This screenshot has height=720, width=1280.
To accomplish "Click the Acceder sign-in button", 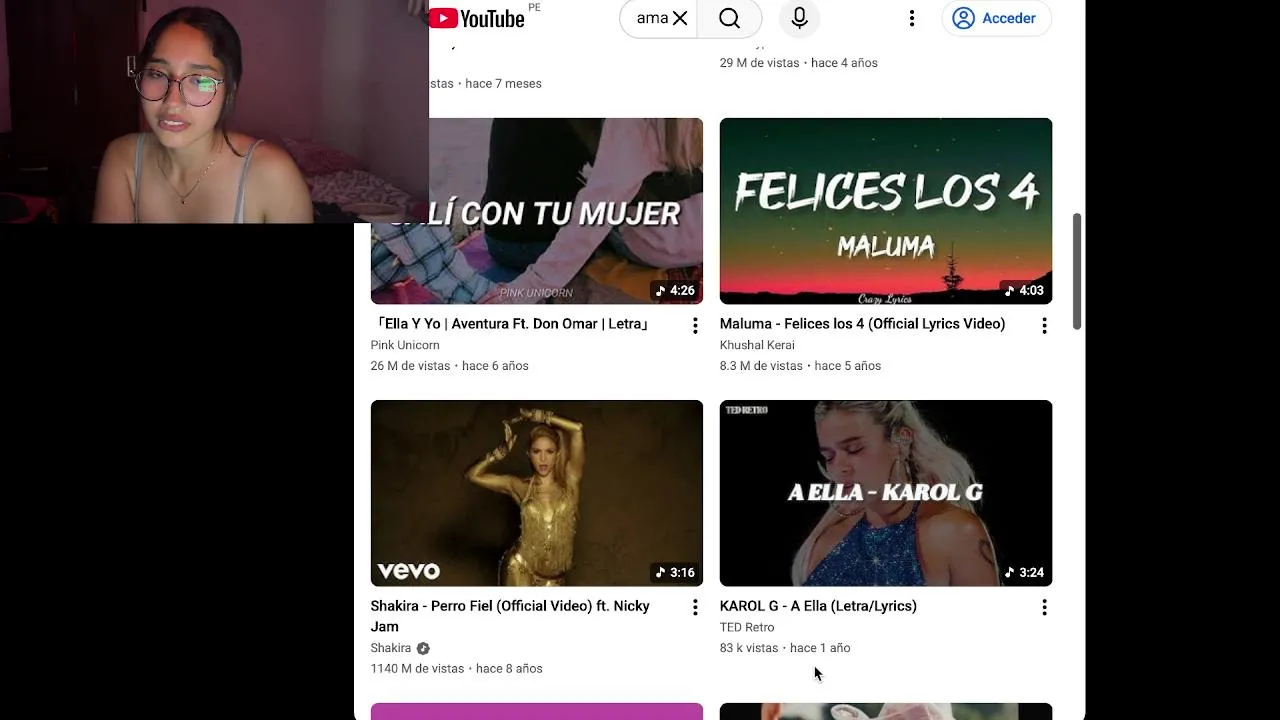I will click(996, 18).
